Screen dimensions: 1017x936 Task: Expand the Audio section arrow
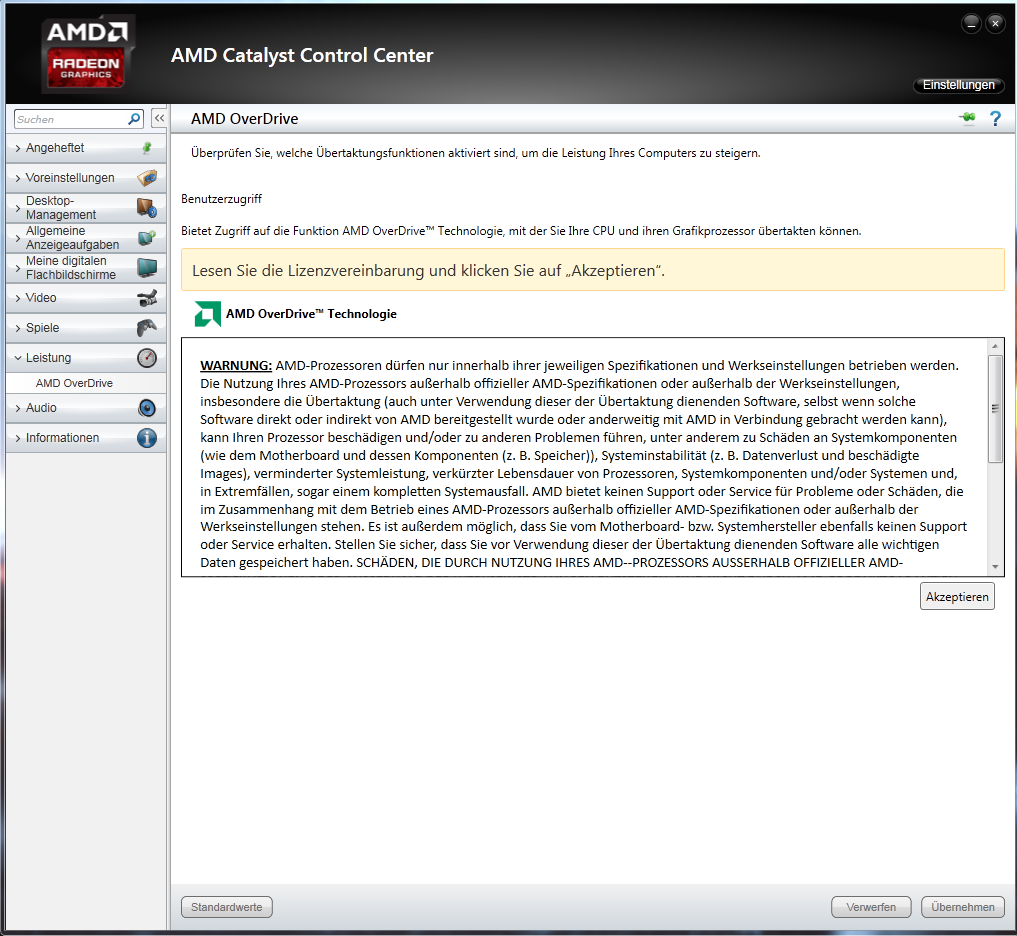coord(18,409)
